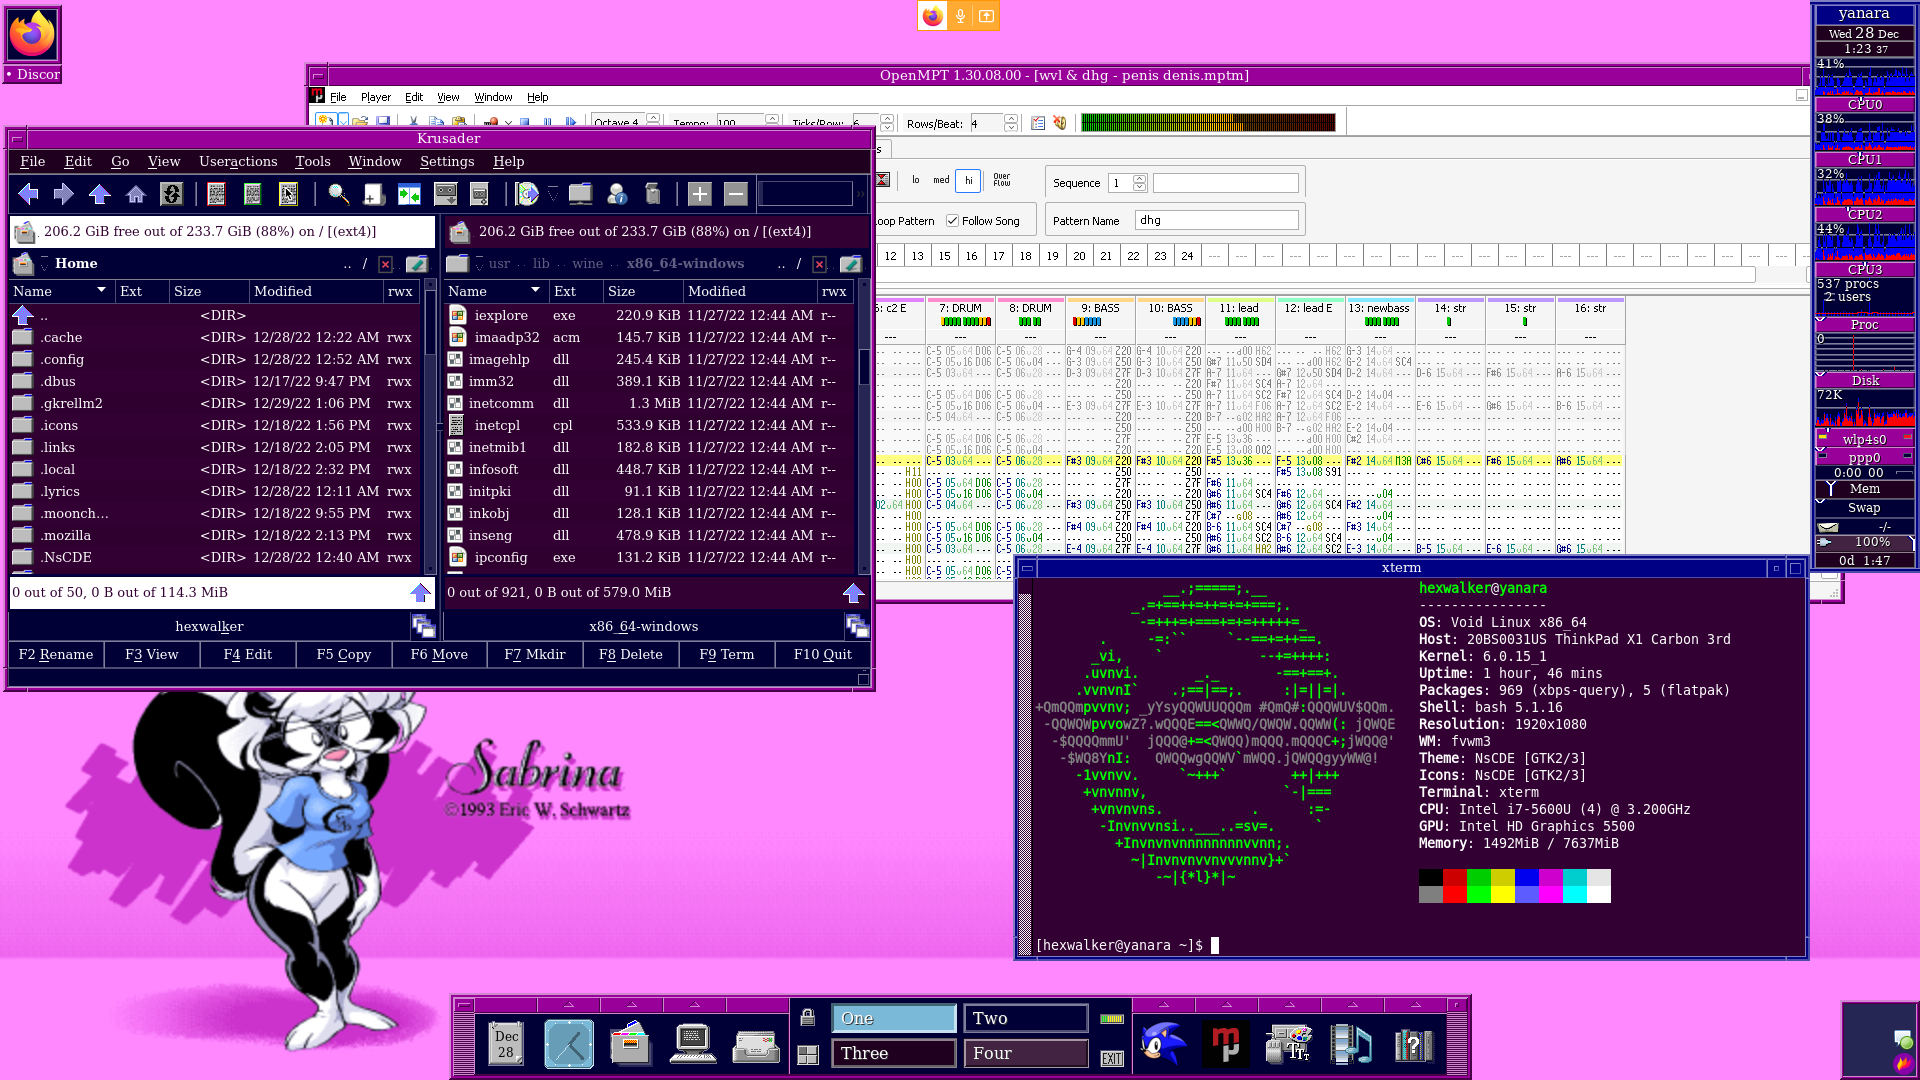Click Krusader's Reload toolbar icon
The width and height of the screenshot is (1920, 1080).
point(172,194)
